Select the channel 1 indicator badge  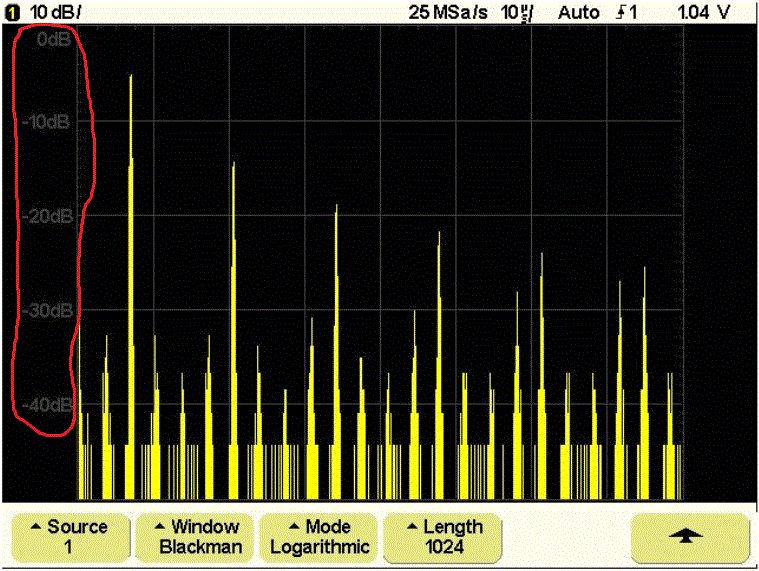pyautogui.click(x=12, y=13)
